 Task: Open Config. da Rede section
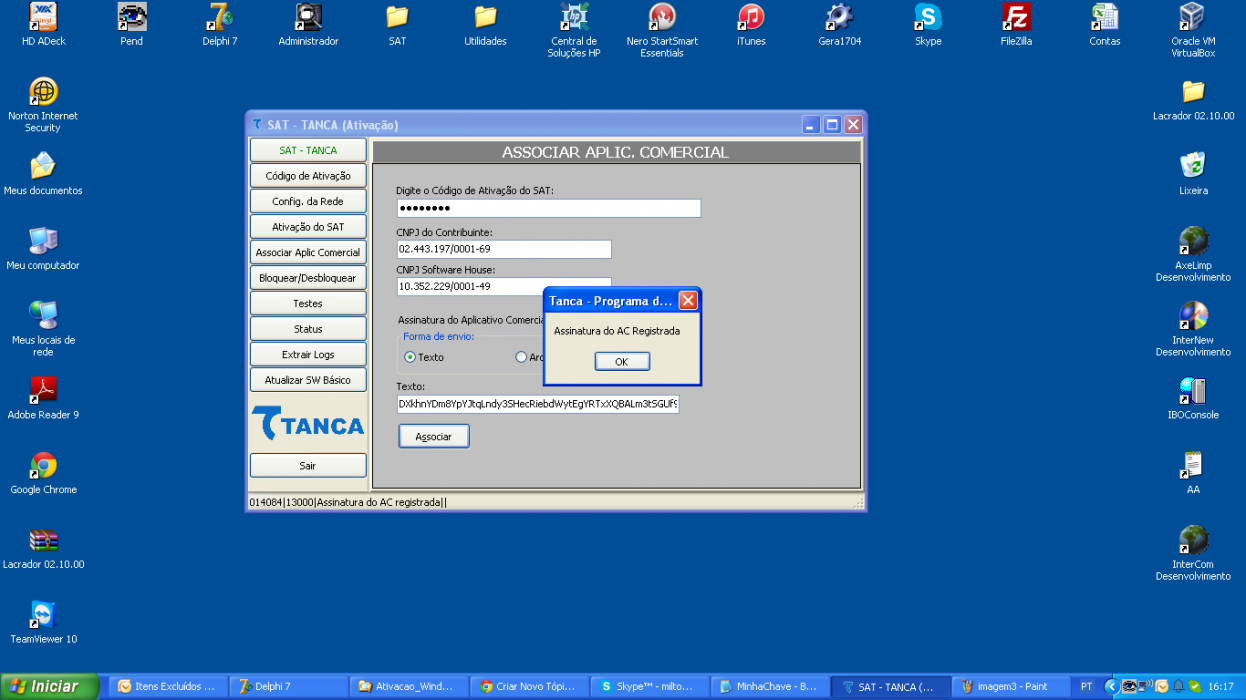tap(308, 201)
